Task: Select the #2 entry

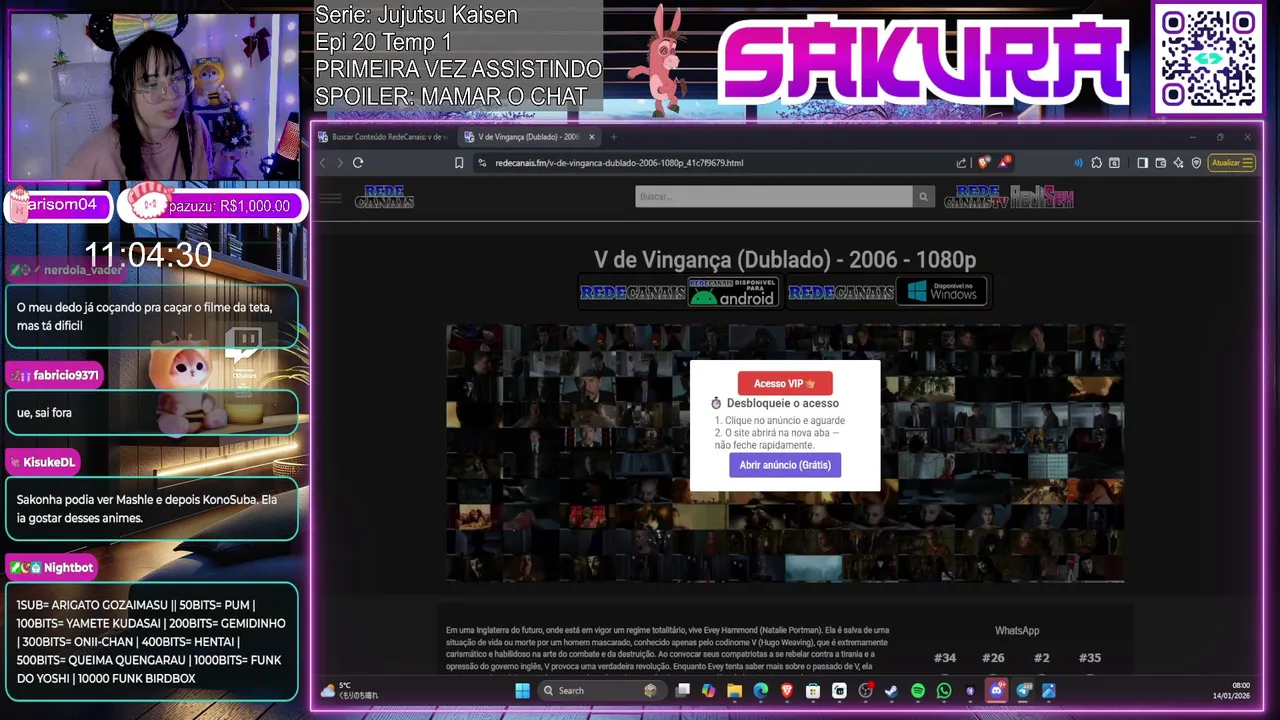Action: (x=1042, y=658)
